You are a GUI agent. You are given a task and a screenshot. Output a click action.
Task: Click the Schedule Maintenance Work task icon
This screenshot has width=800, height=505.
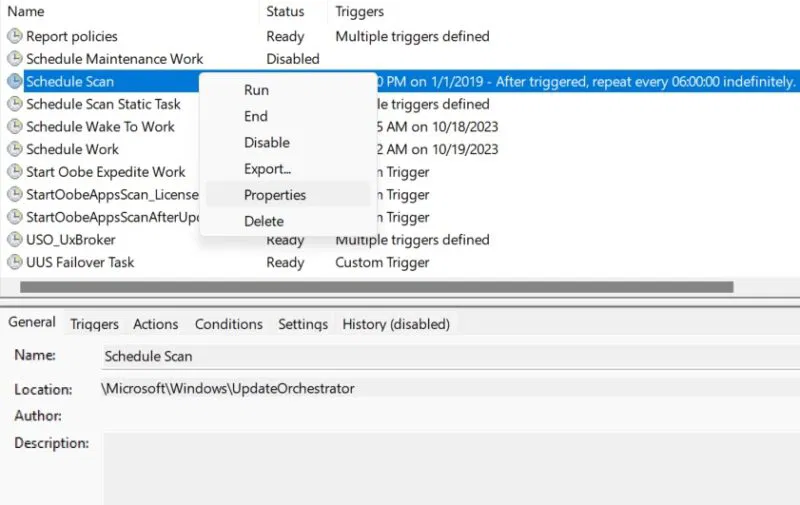click(x=15, y=59)
